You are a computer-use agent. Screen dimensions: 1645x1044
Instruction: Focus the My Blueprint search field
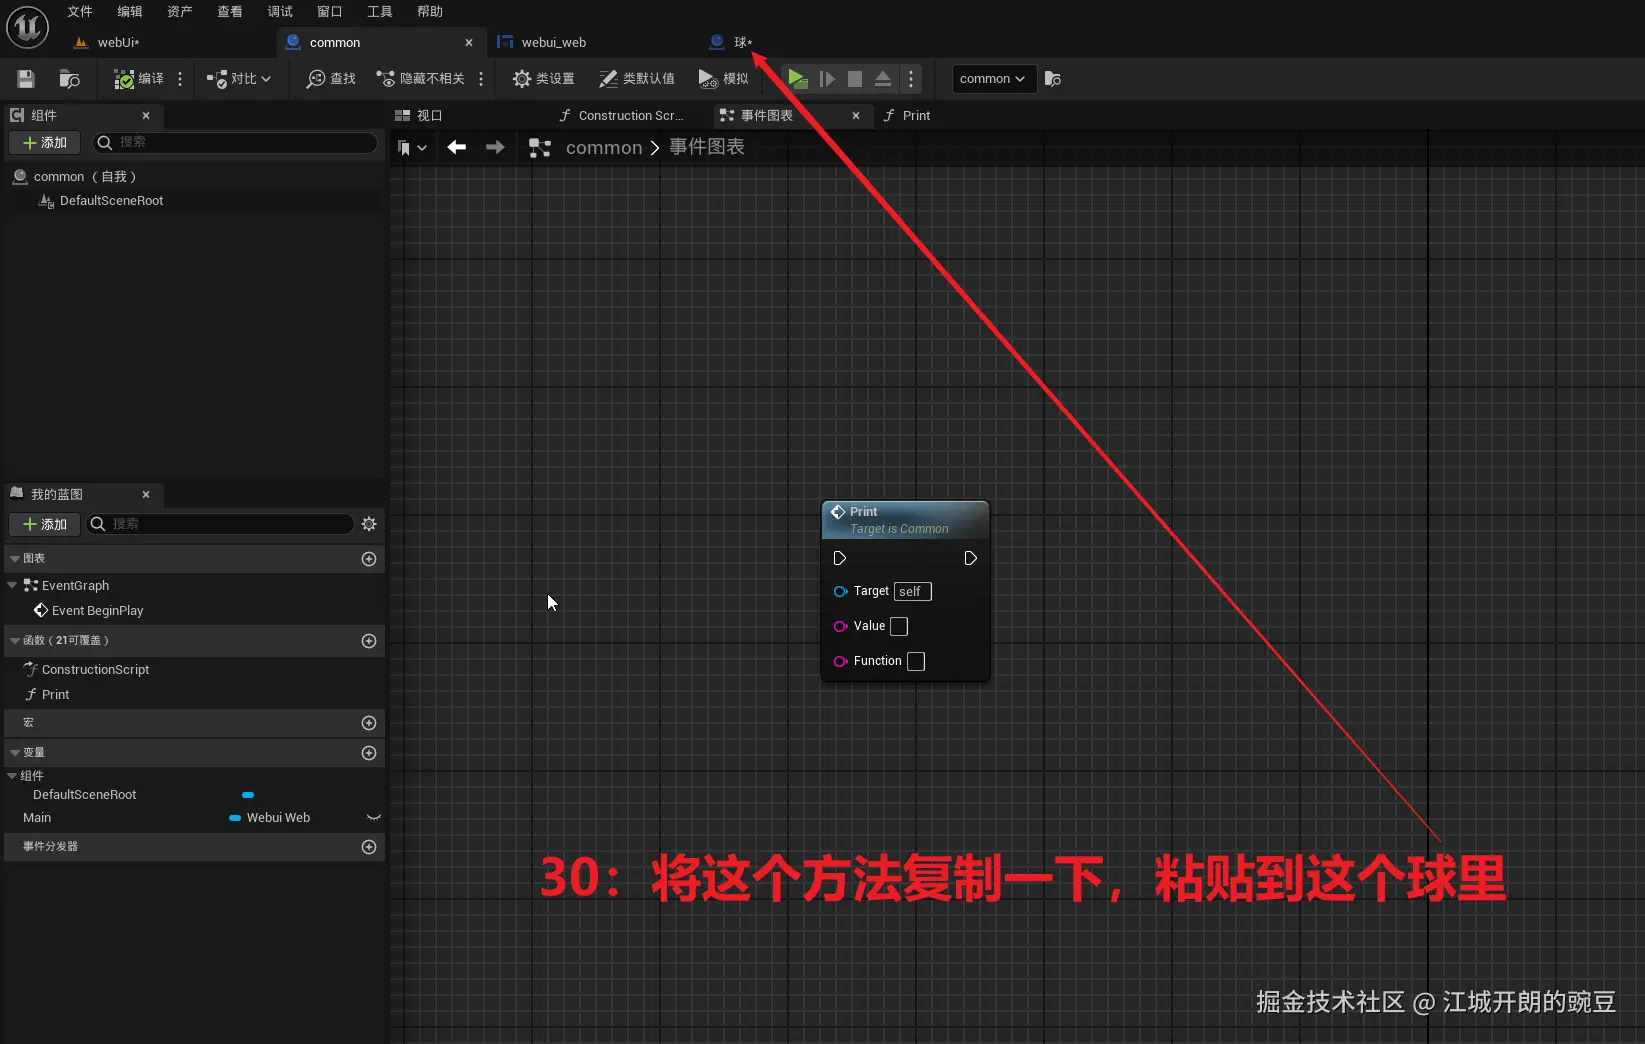(x=220, y=524)
